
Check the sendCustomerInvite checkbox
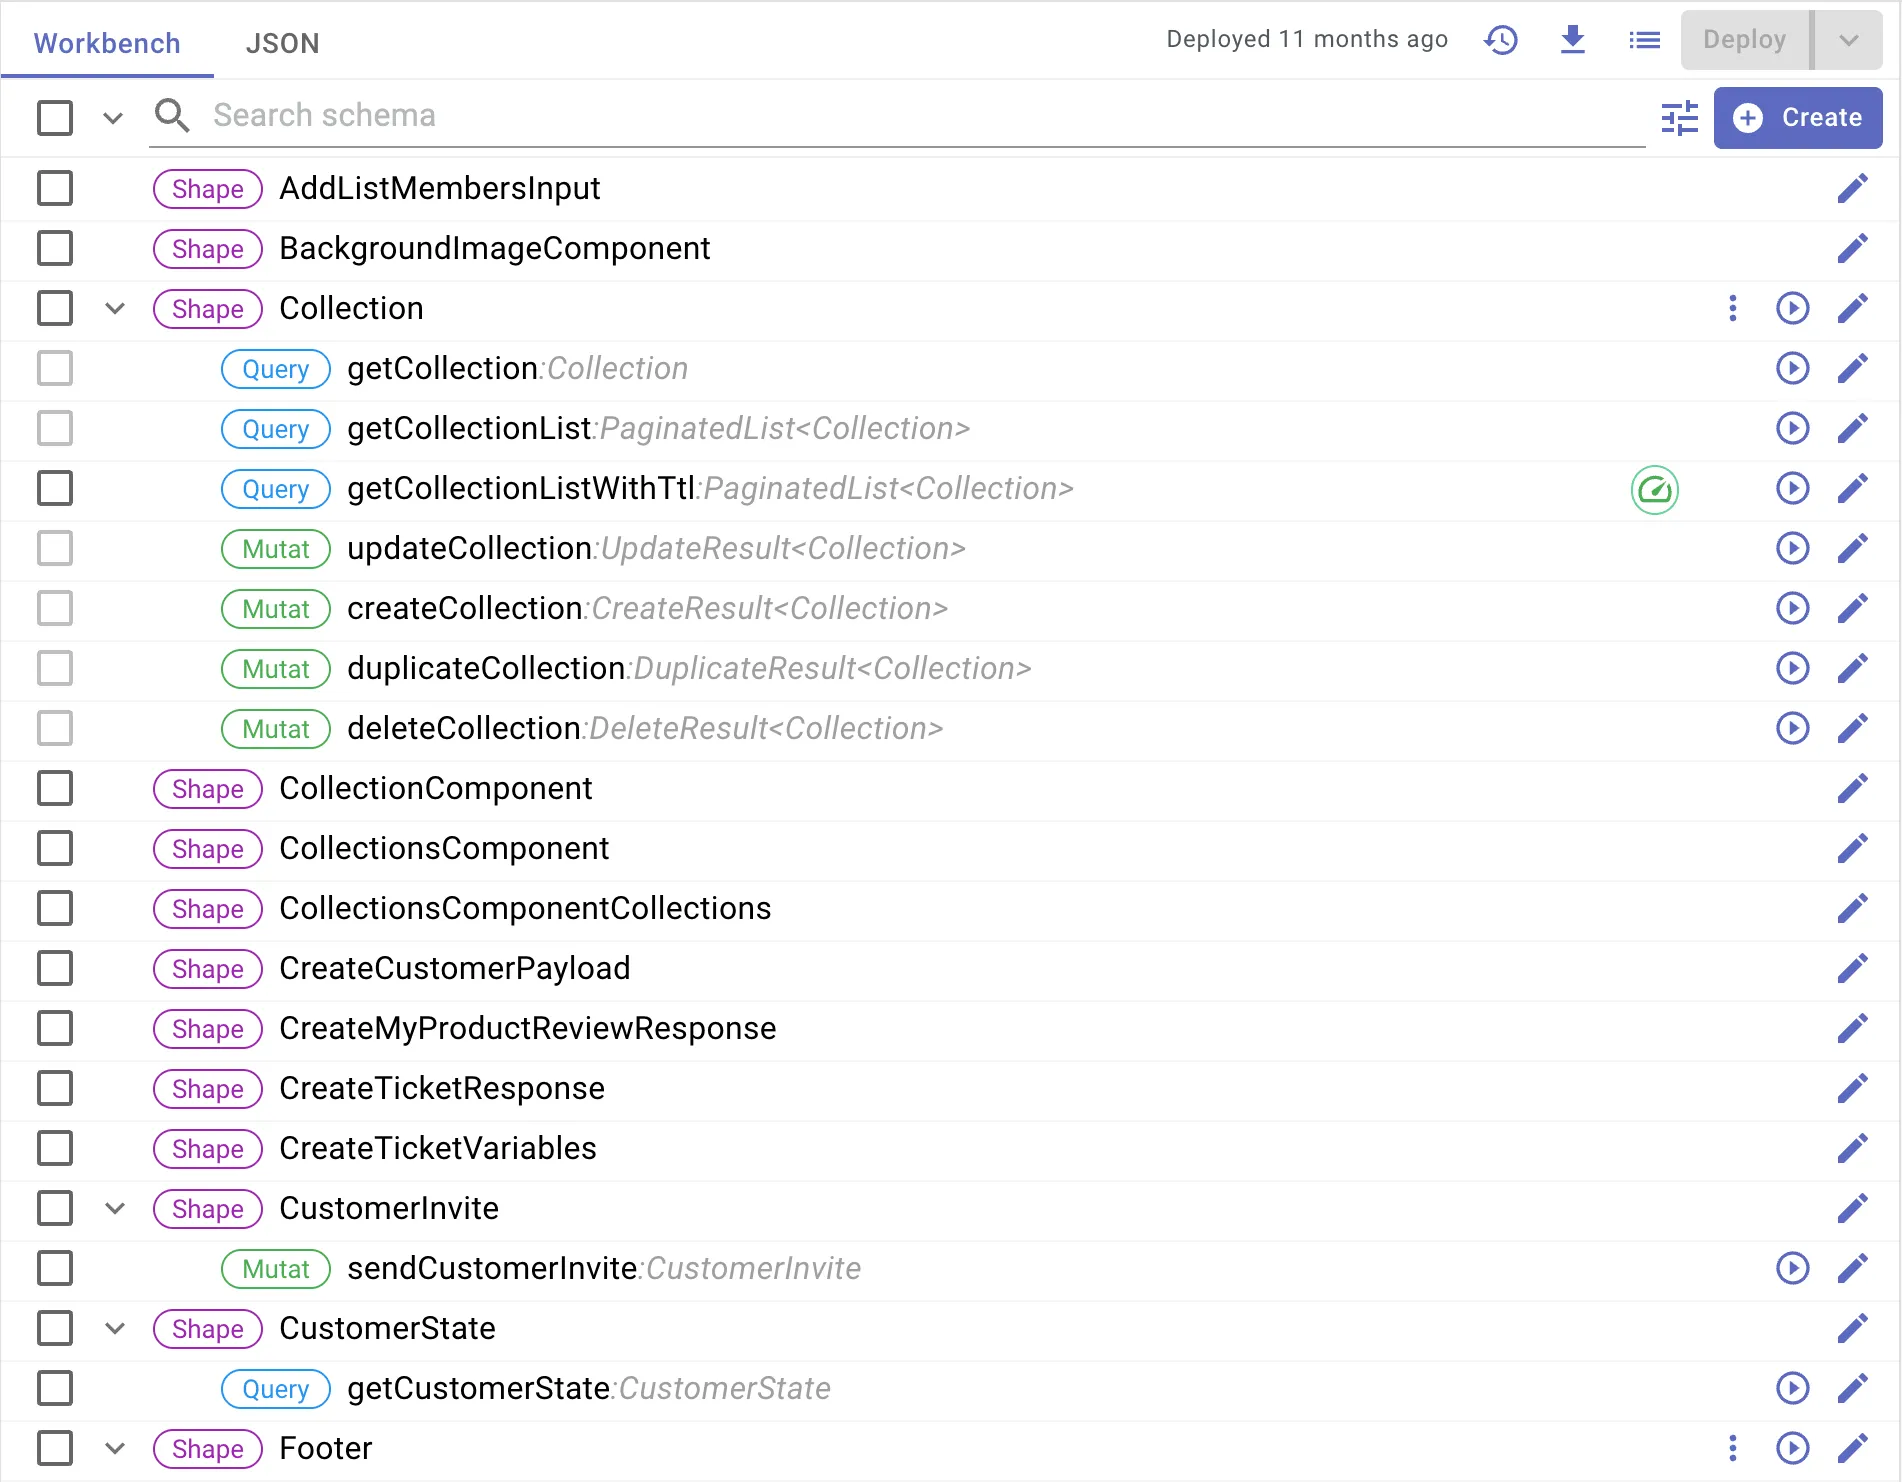pos(55,1268)
